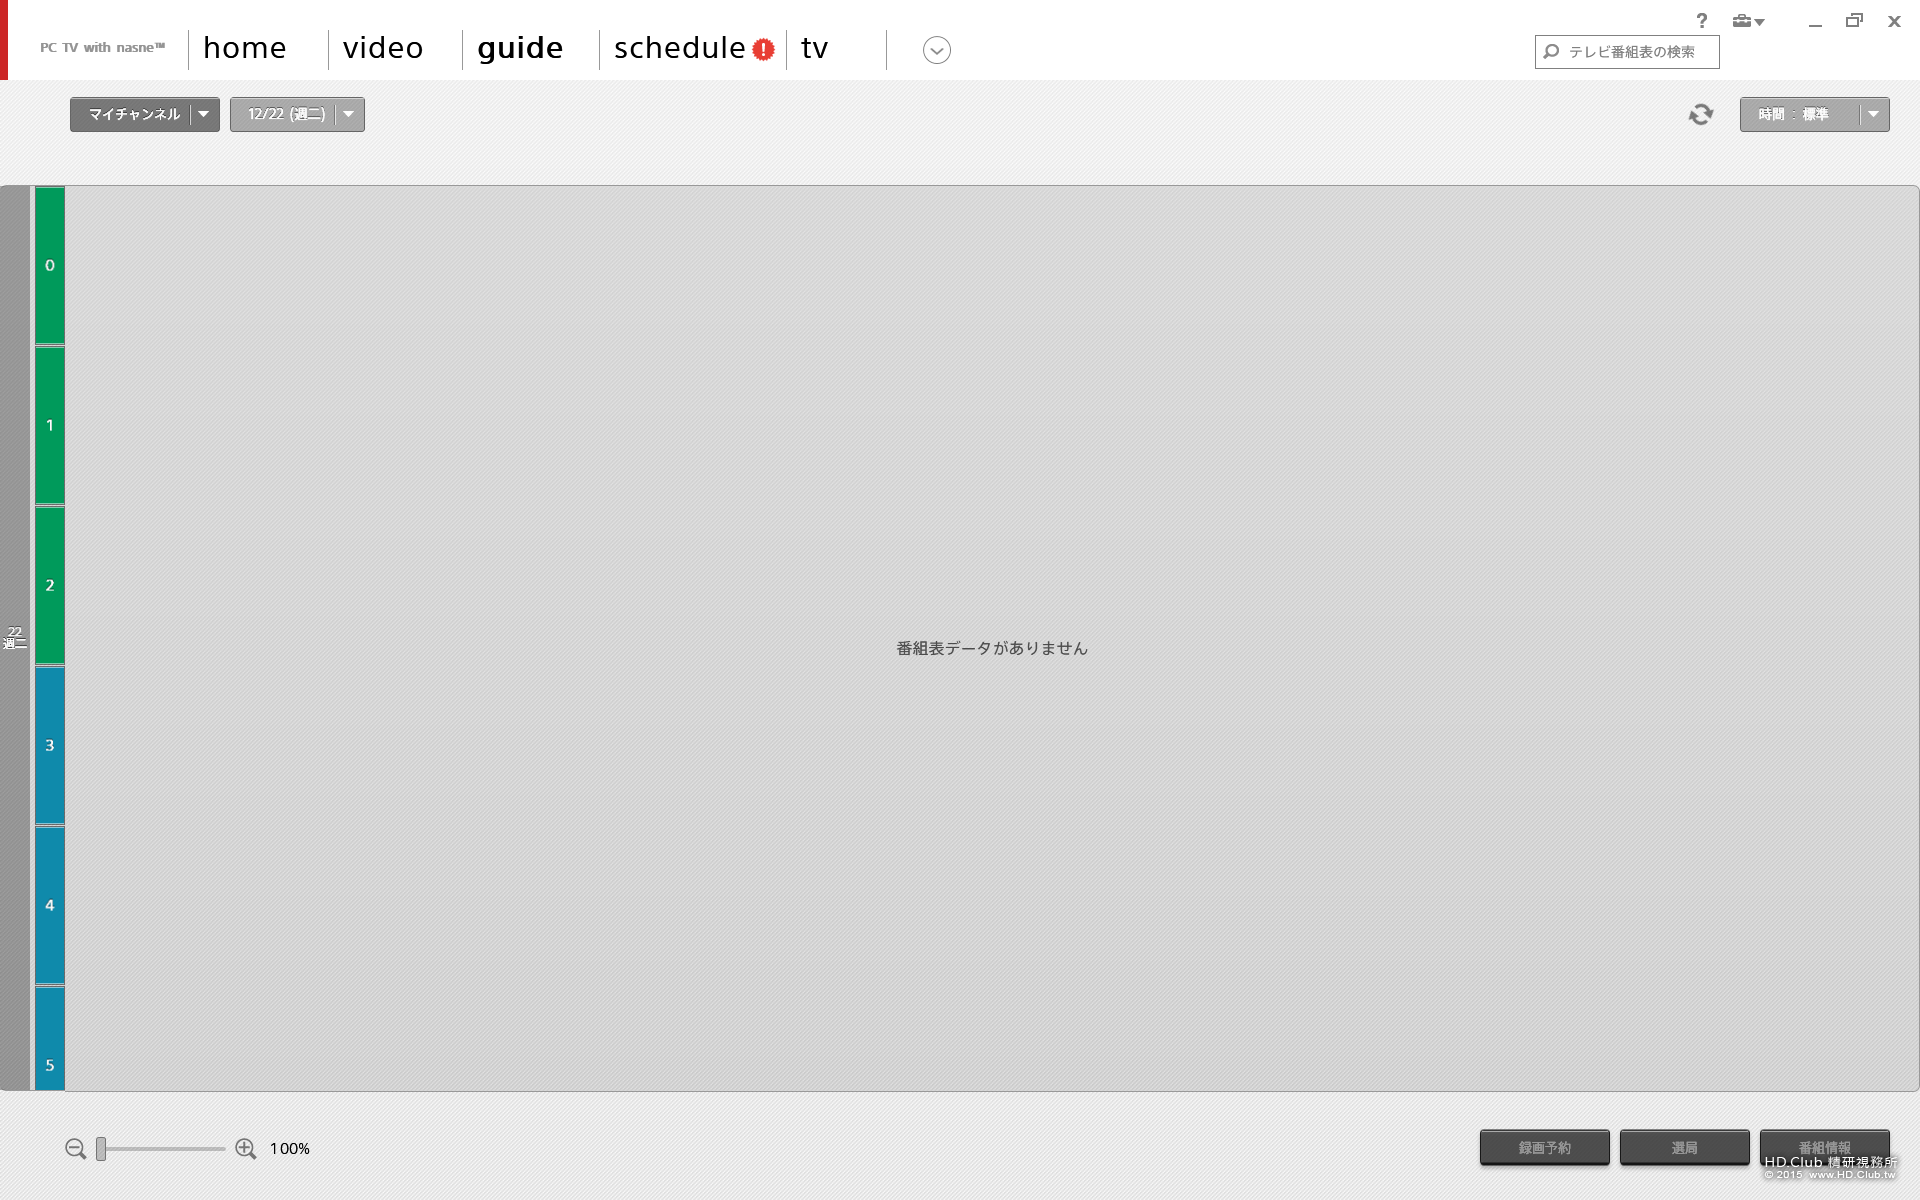Open the 12/22 date dropdown
Viewport: 1920px width, 1200px height.
coord(297,115)
